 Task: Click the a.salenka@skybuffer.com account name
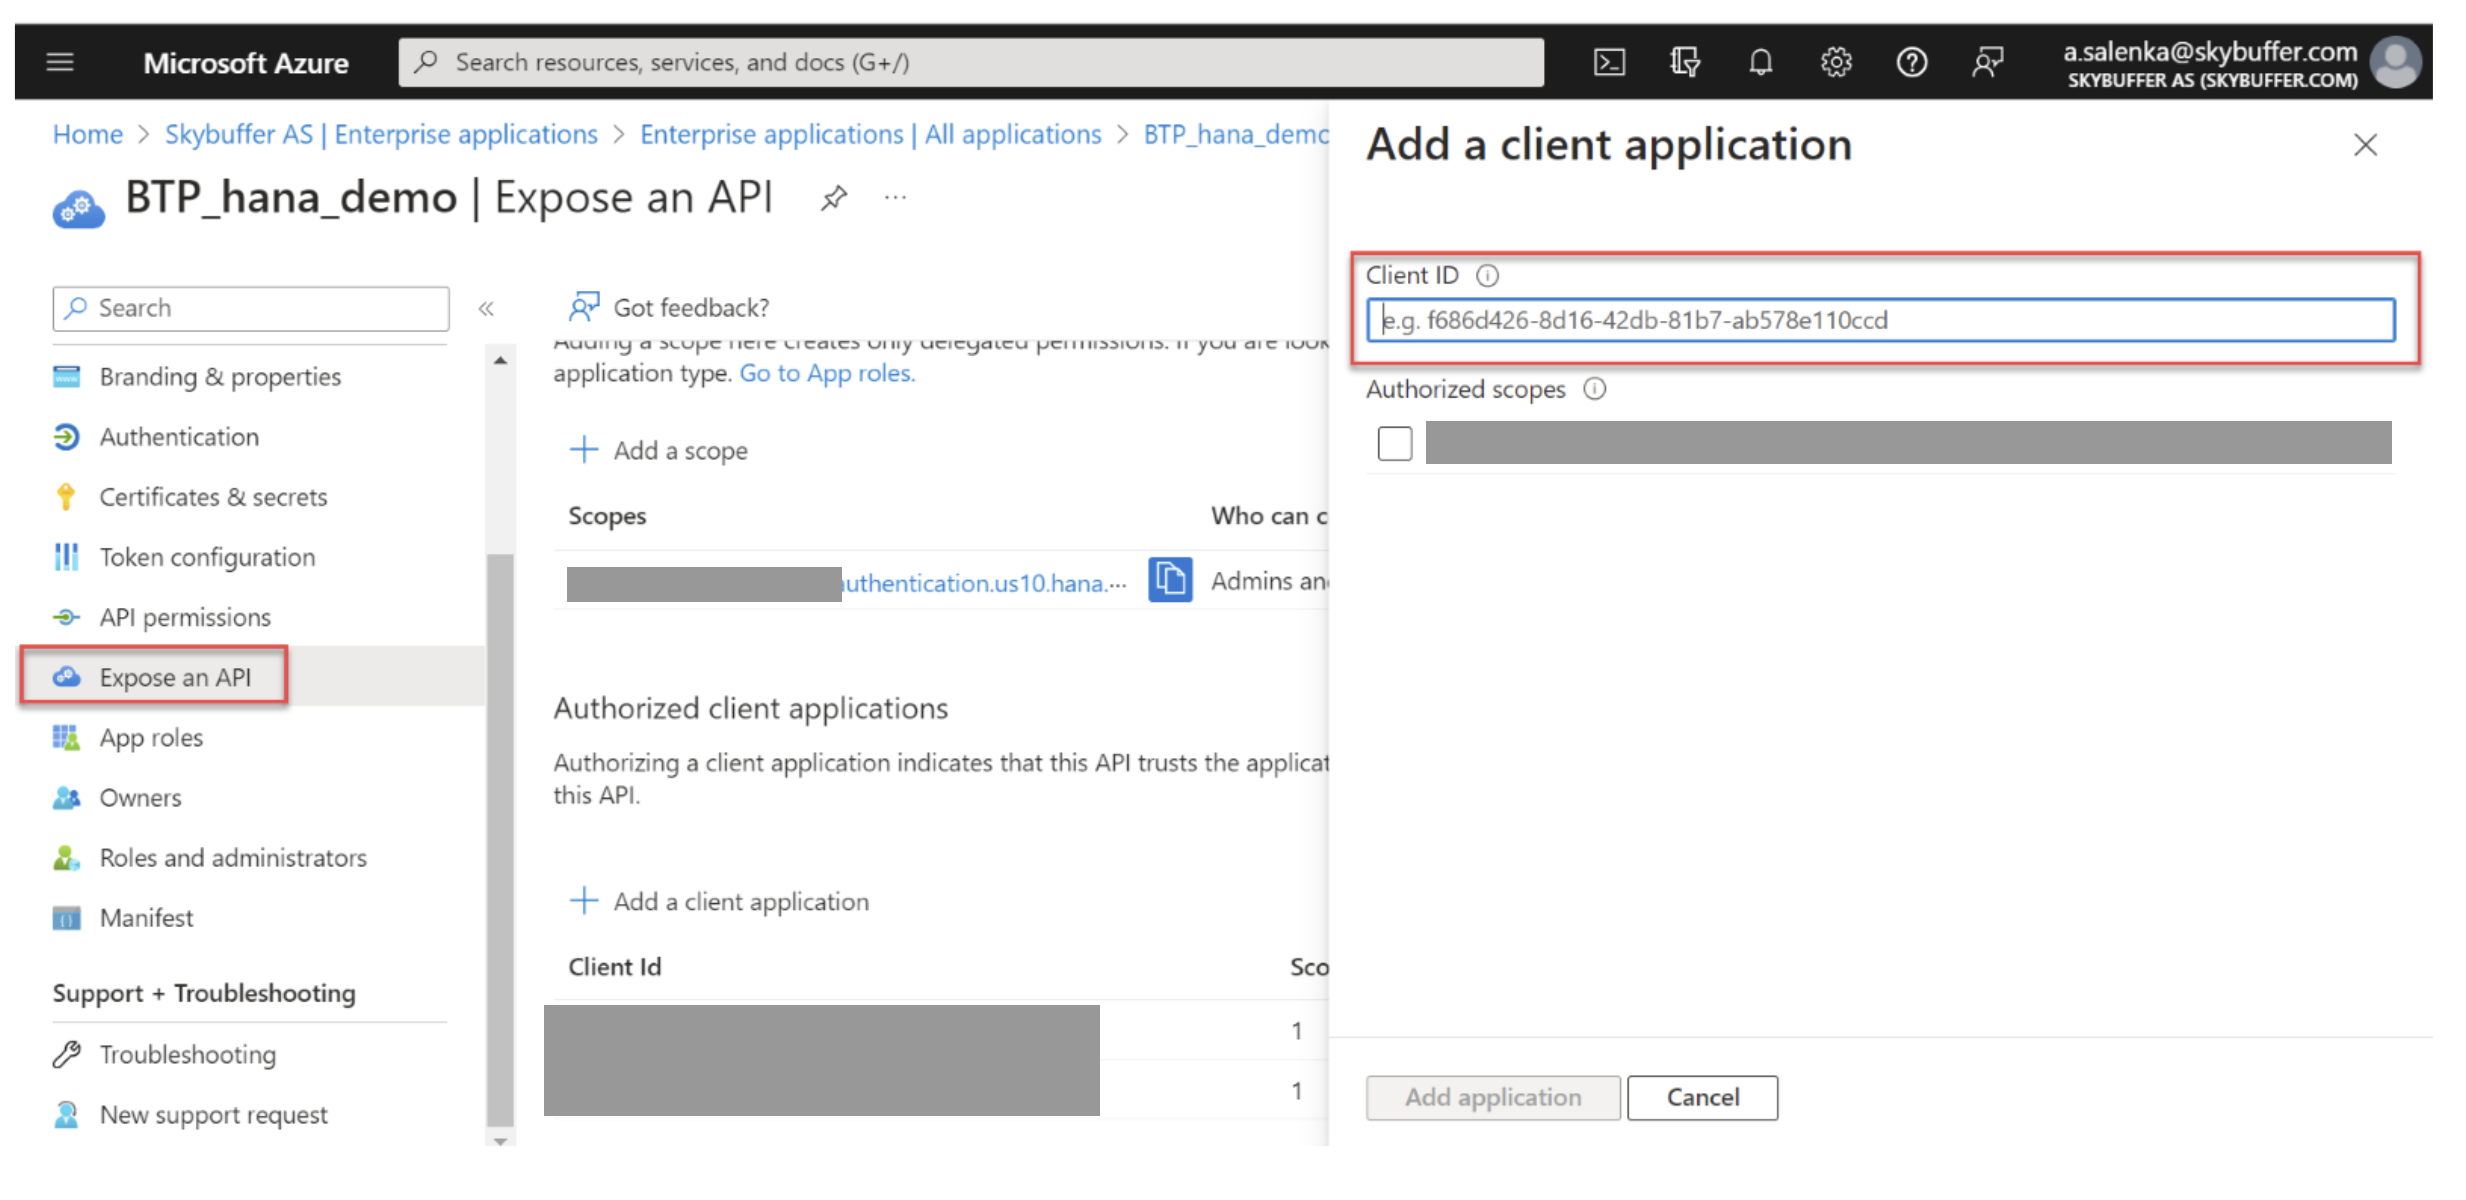2210,51
